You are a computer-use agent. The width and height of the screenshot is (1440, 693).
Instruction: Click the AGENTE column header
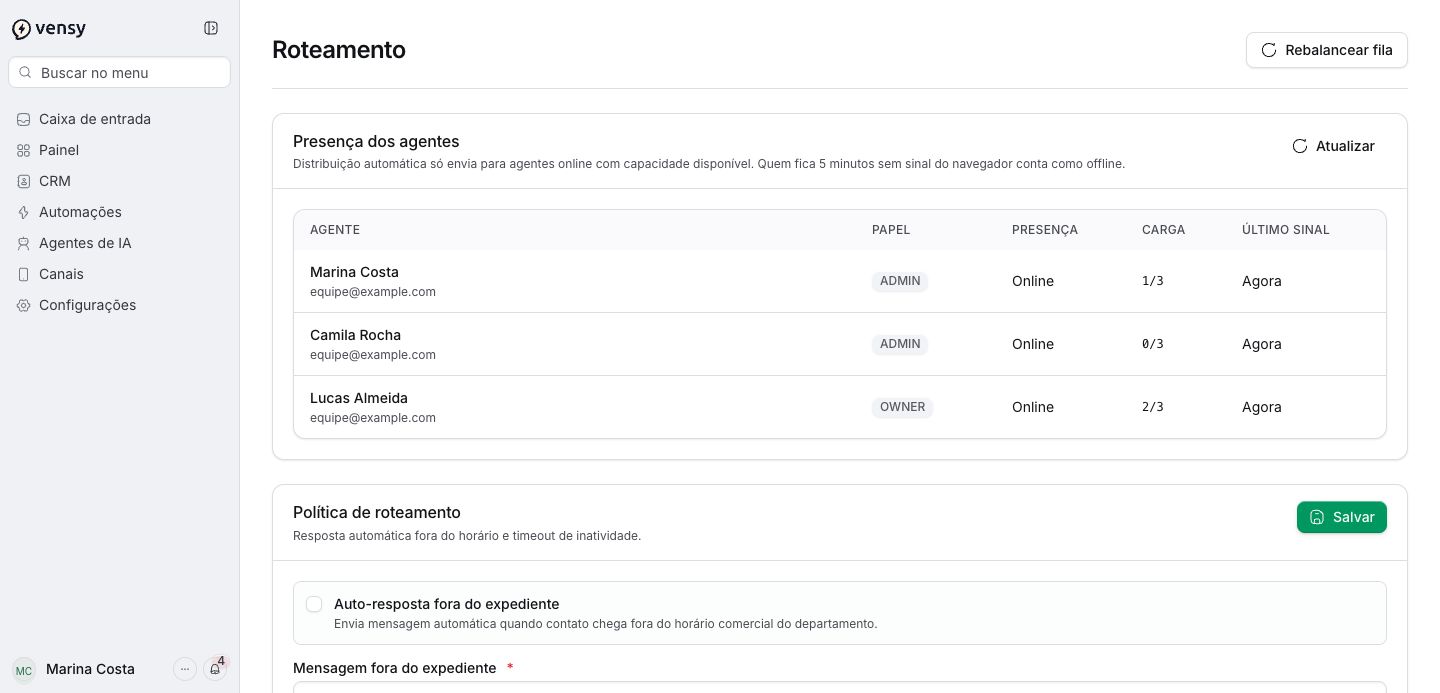tap(335, 229)
